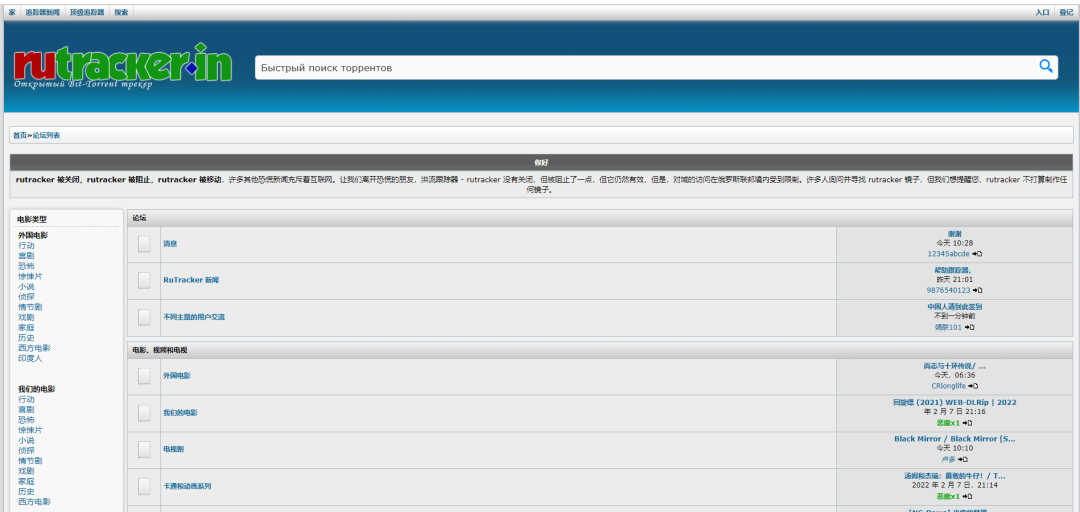The height and width of the screenshot is (512, 1080).
Task: Open user 恶魔x1 in the 卡通和动画系列 row
Action: click(x=948, y=497)
